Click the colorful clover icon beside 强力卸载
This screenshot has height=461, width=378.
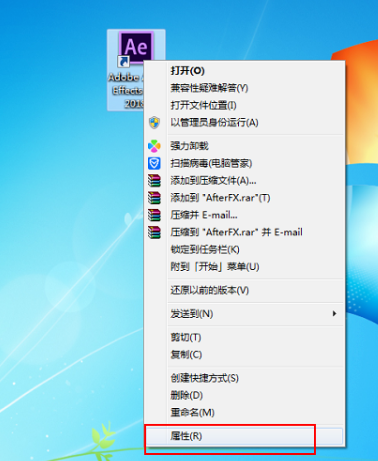pyautogui.click(x=154, y=146)
